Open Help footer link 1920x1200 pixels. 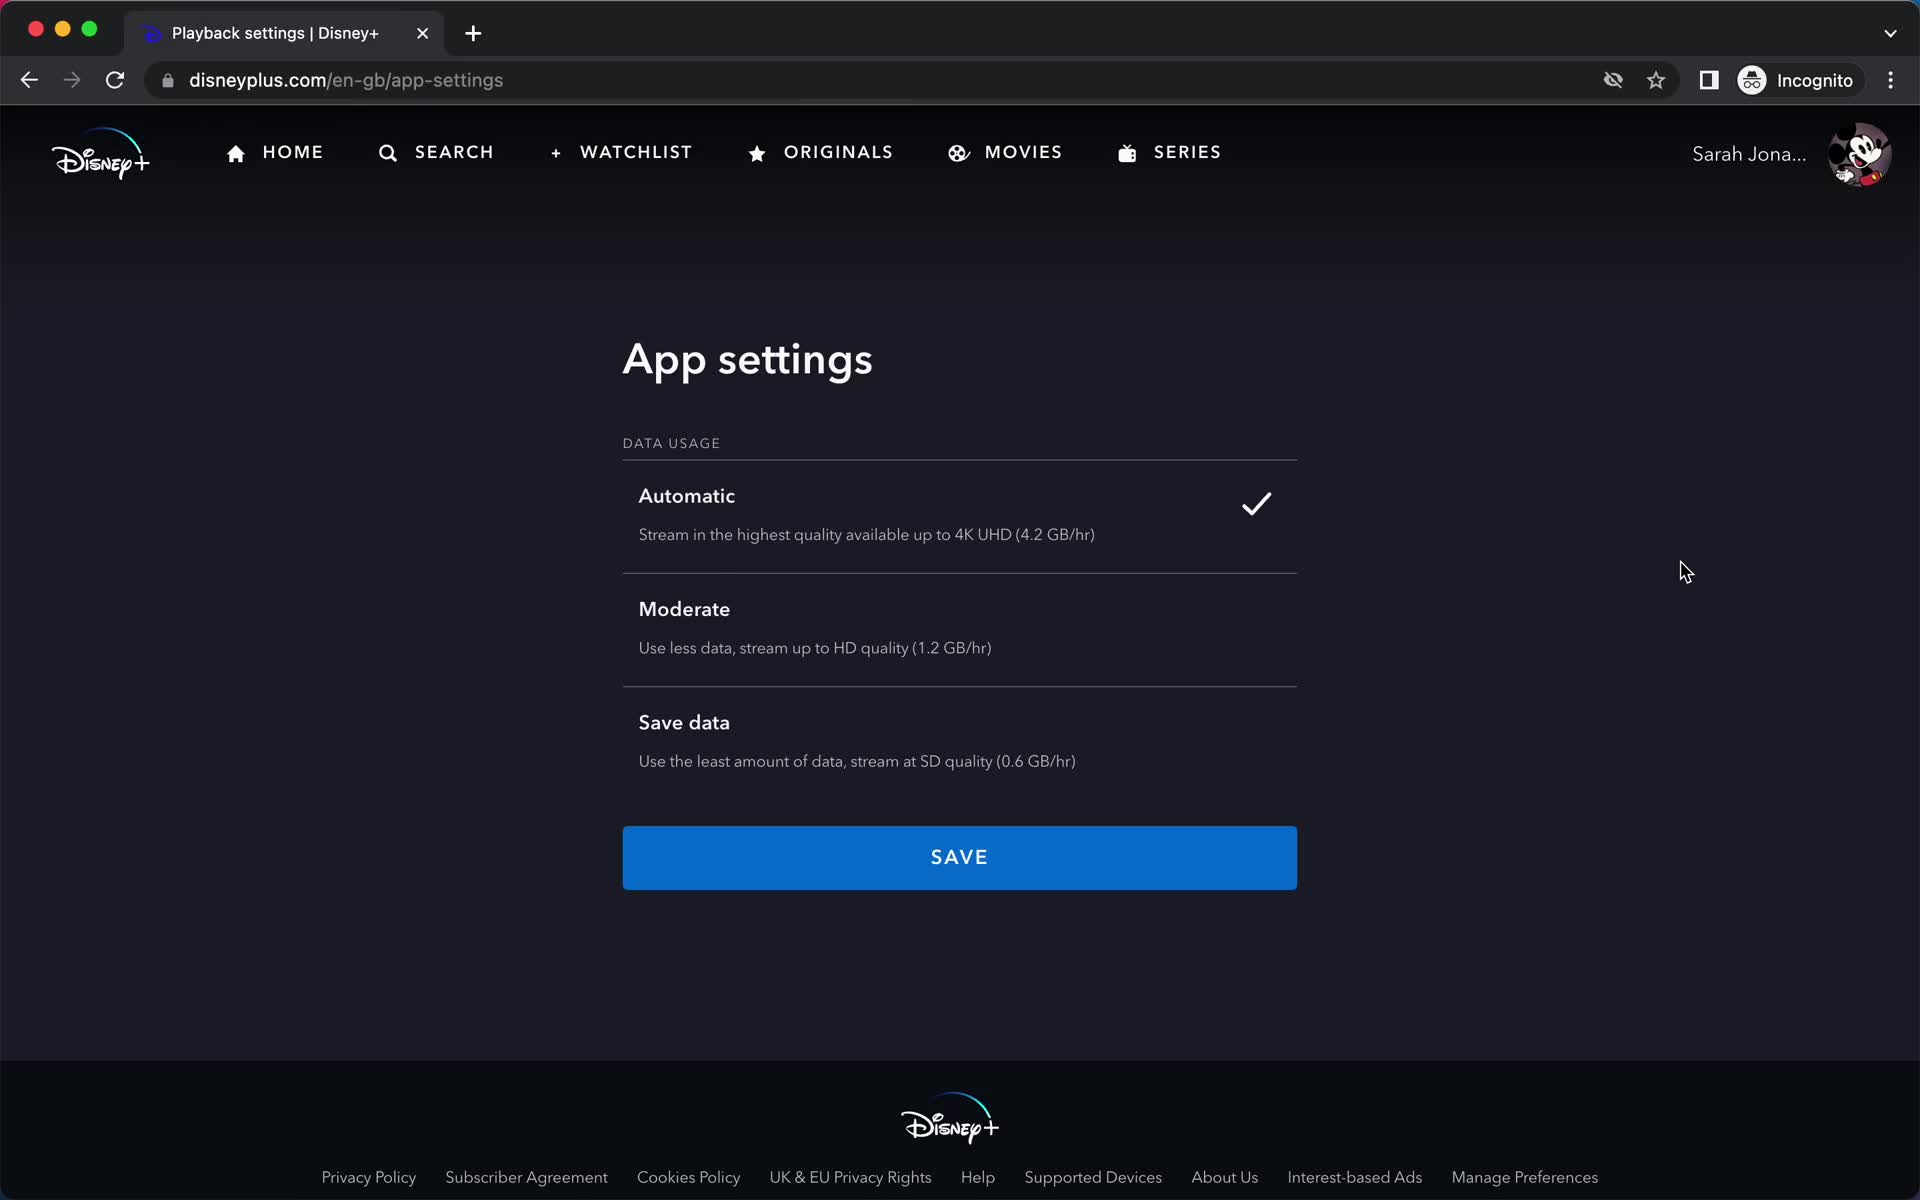(977, 1177)
